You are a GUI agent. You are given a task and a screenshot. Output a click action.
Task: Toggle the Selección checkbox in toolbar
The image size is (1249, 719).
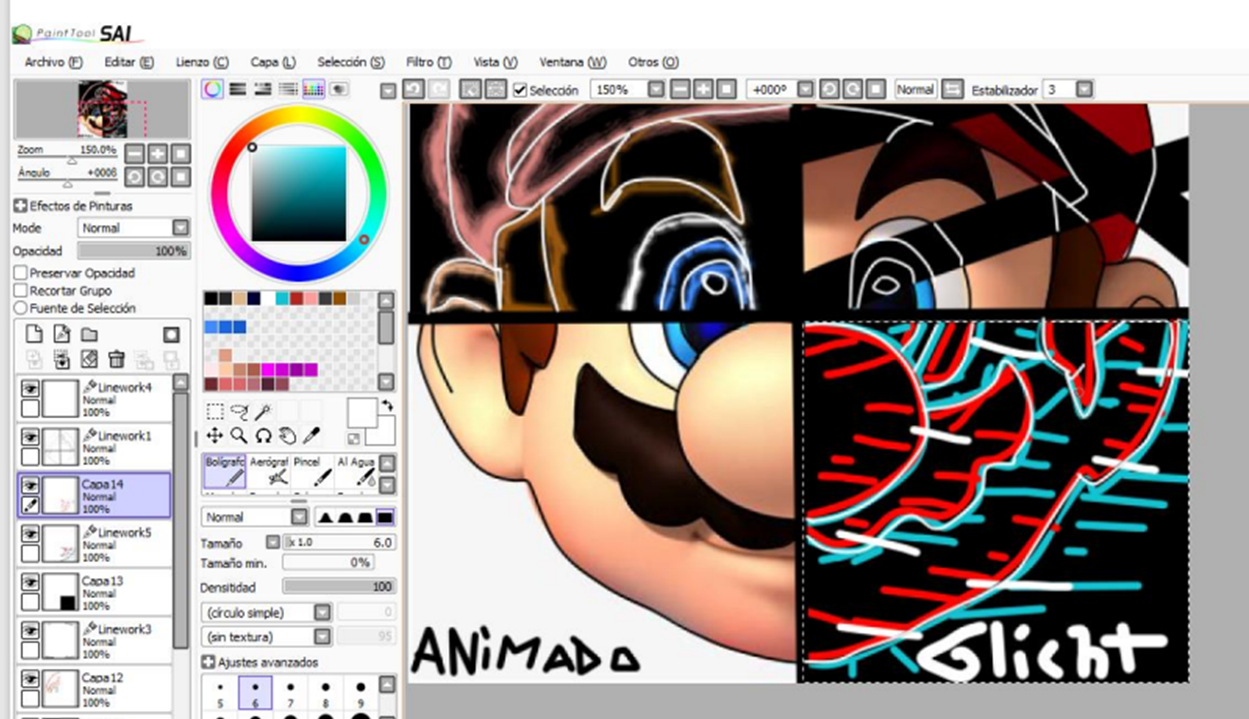pyautogui.click(x=520, y=90)
